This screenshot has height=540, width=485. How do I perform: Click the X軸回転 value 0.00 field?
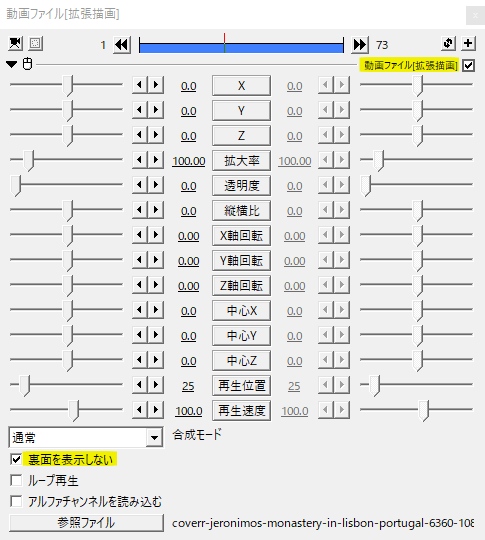[x=188, y=236]
